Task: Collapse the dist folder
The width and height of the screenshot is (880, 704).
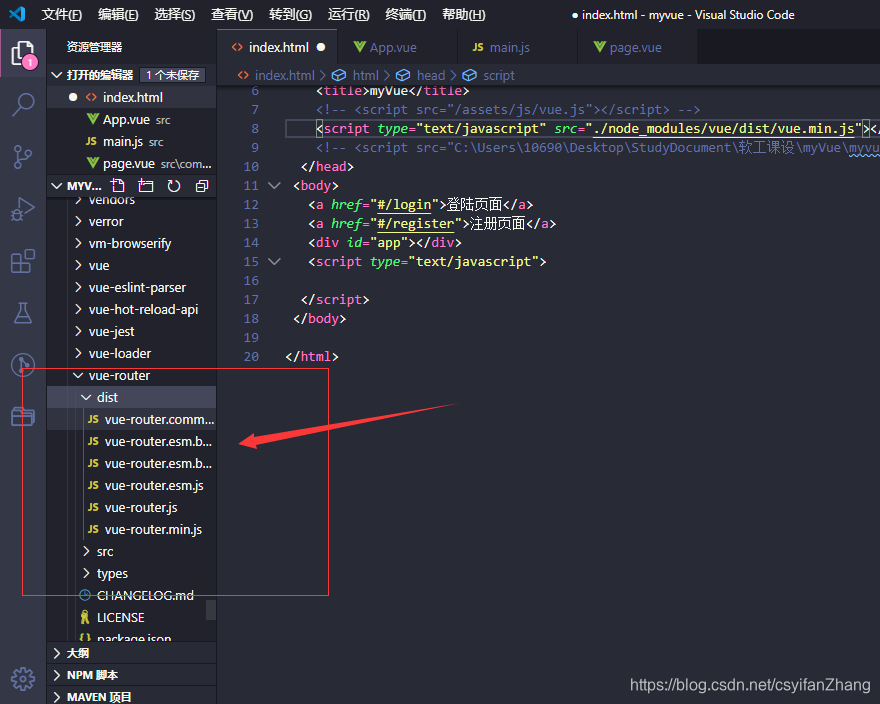Action: tap(131, 397)
